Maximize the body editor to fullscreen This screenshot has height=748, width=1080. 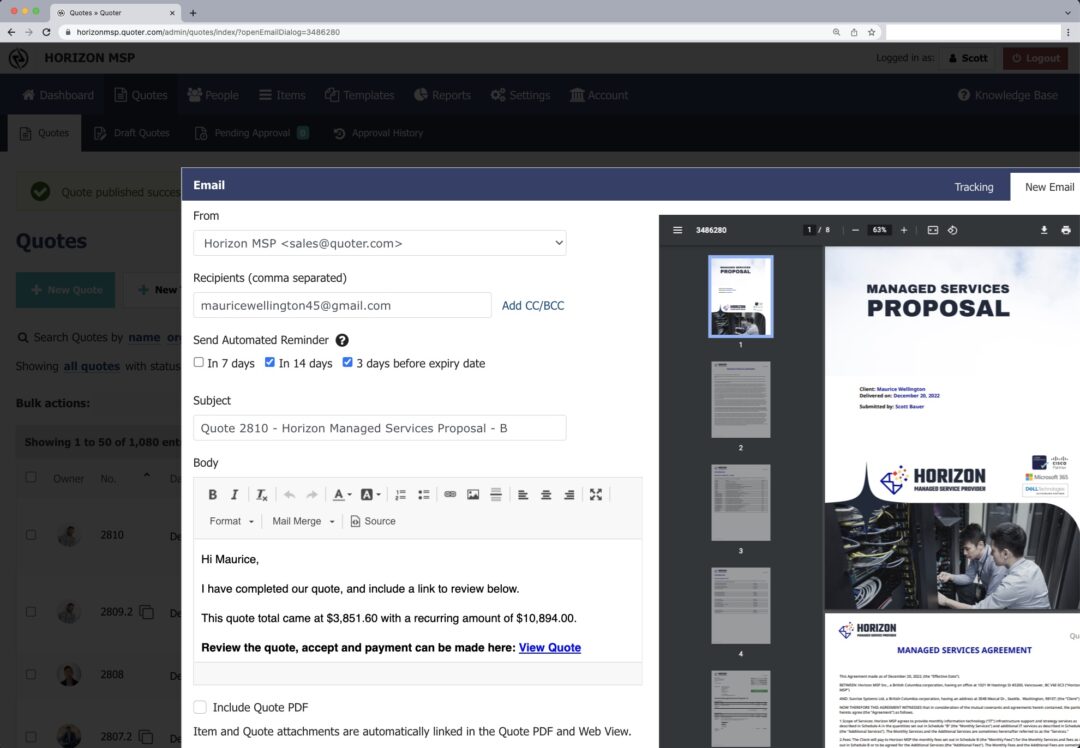pyautogui.click(x=596, y=494)
